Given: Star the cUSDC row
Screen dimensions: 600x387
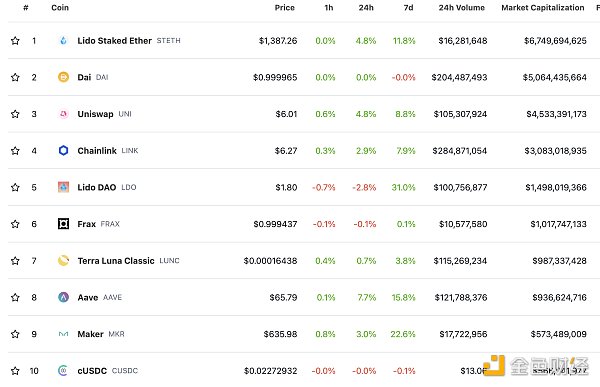Looking at the screenshot, I should coord(15,371).
